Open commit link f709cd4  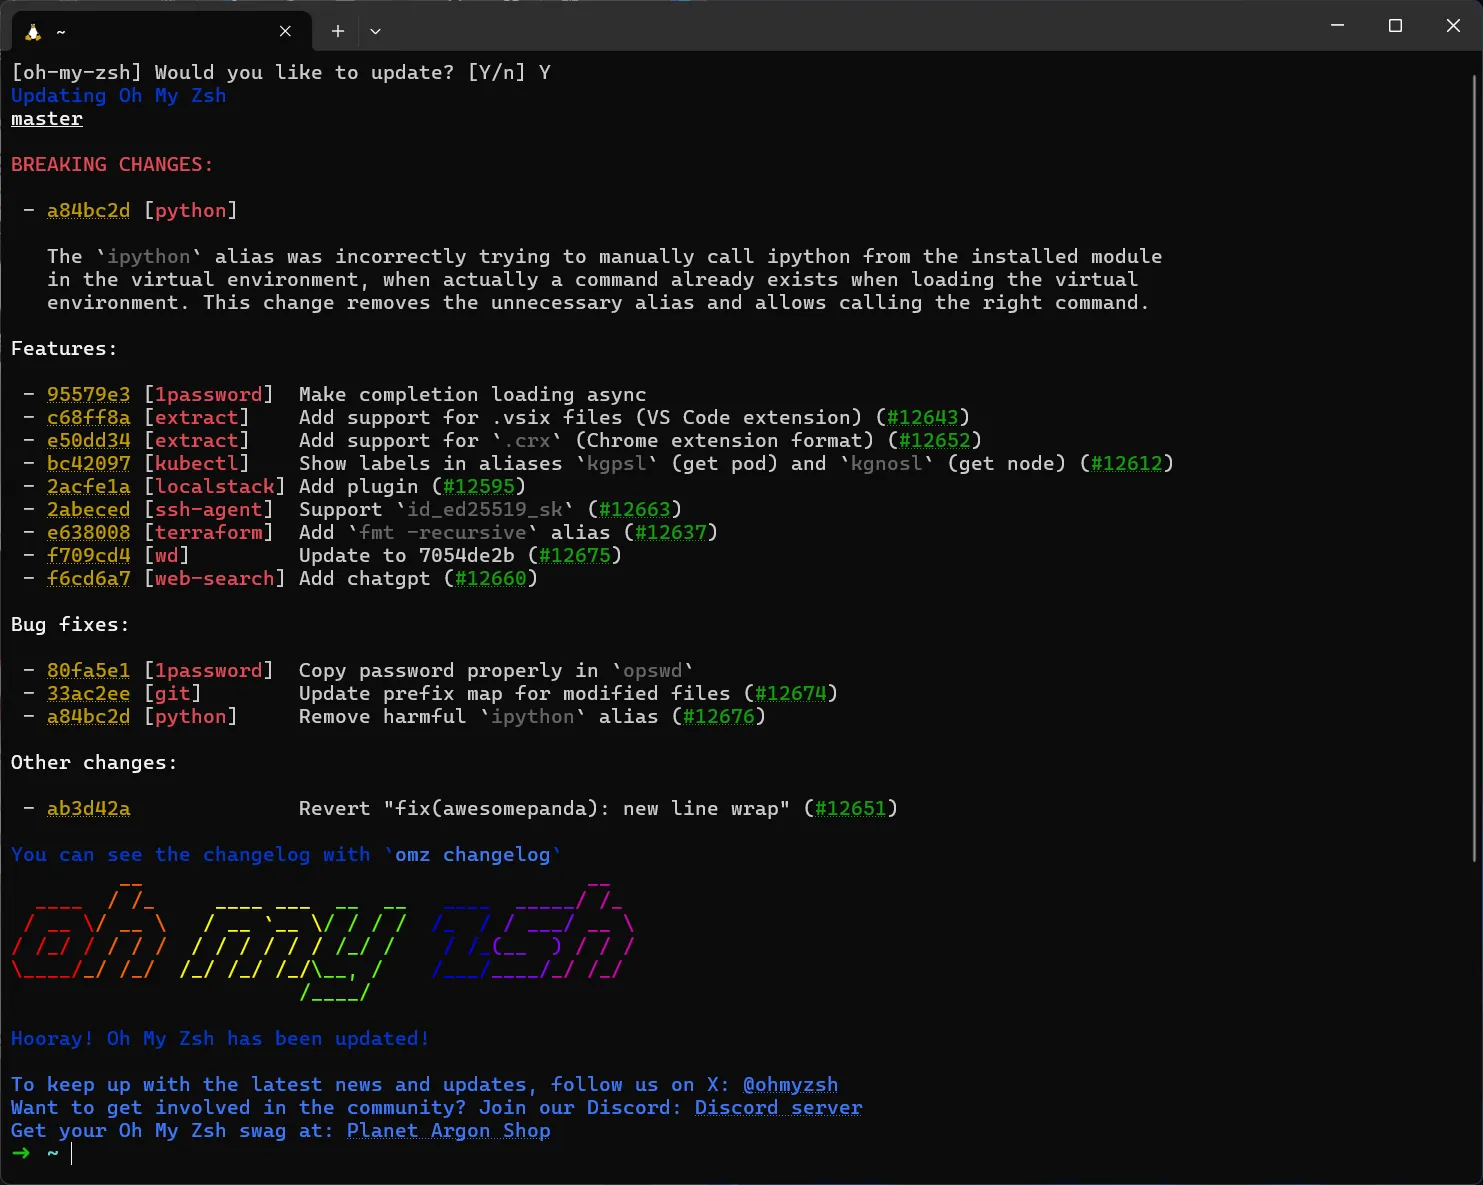[88, 555]
